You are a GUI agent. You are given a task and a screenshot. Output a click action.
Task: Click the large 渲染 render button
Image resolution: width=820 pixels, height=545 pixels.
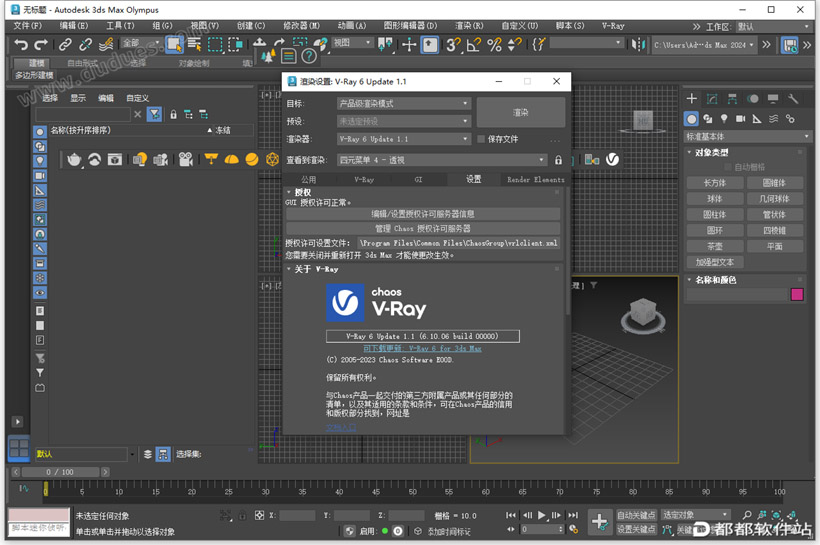coord(520,112)
